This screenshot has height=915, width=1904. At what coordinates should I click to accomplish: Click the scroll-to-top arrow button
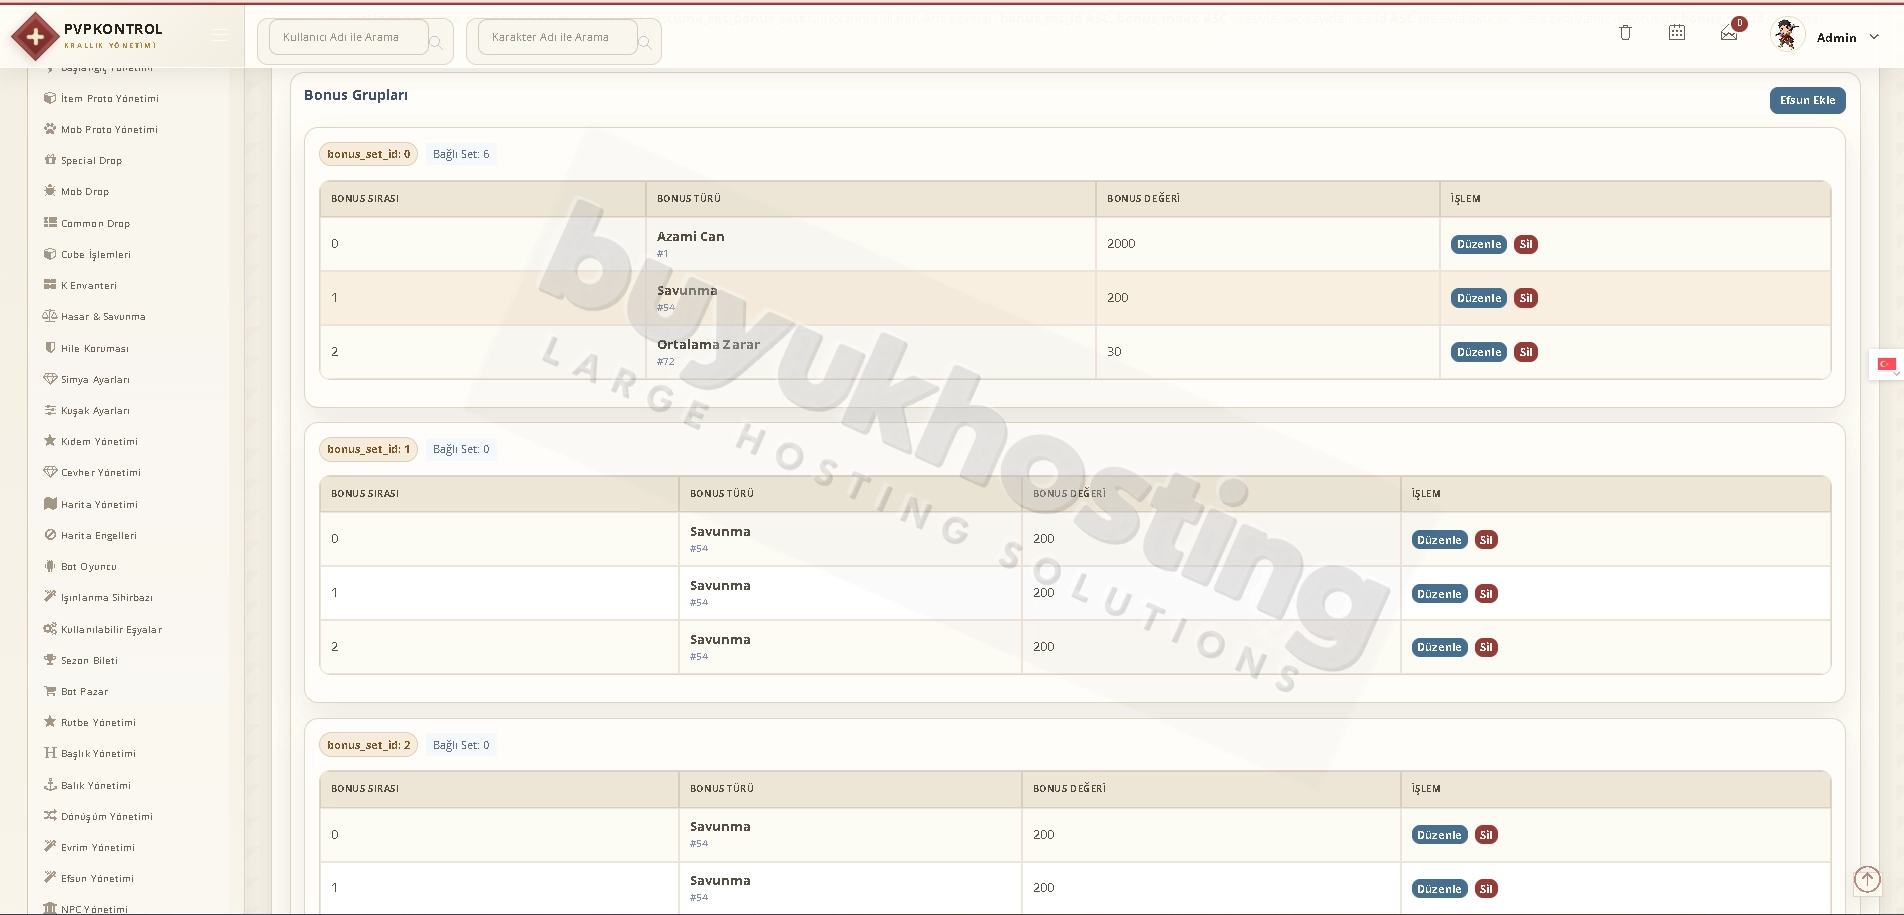click(1867, 879)
